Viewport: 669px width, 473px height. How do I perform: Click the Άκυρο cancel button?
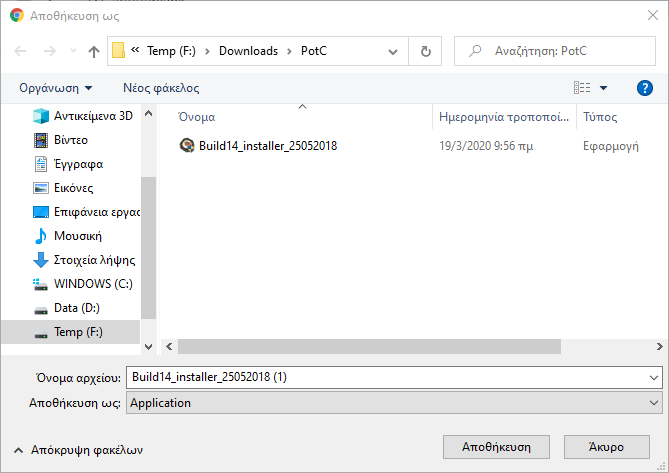click(x=606, y=447)
